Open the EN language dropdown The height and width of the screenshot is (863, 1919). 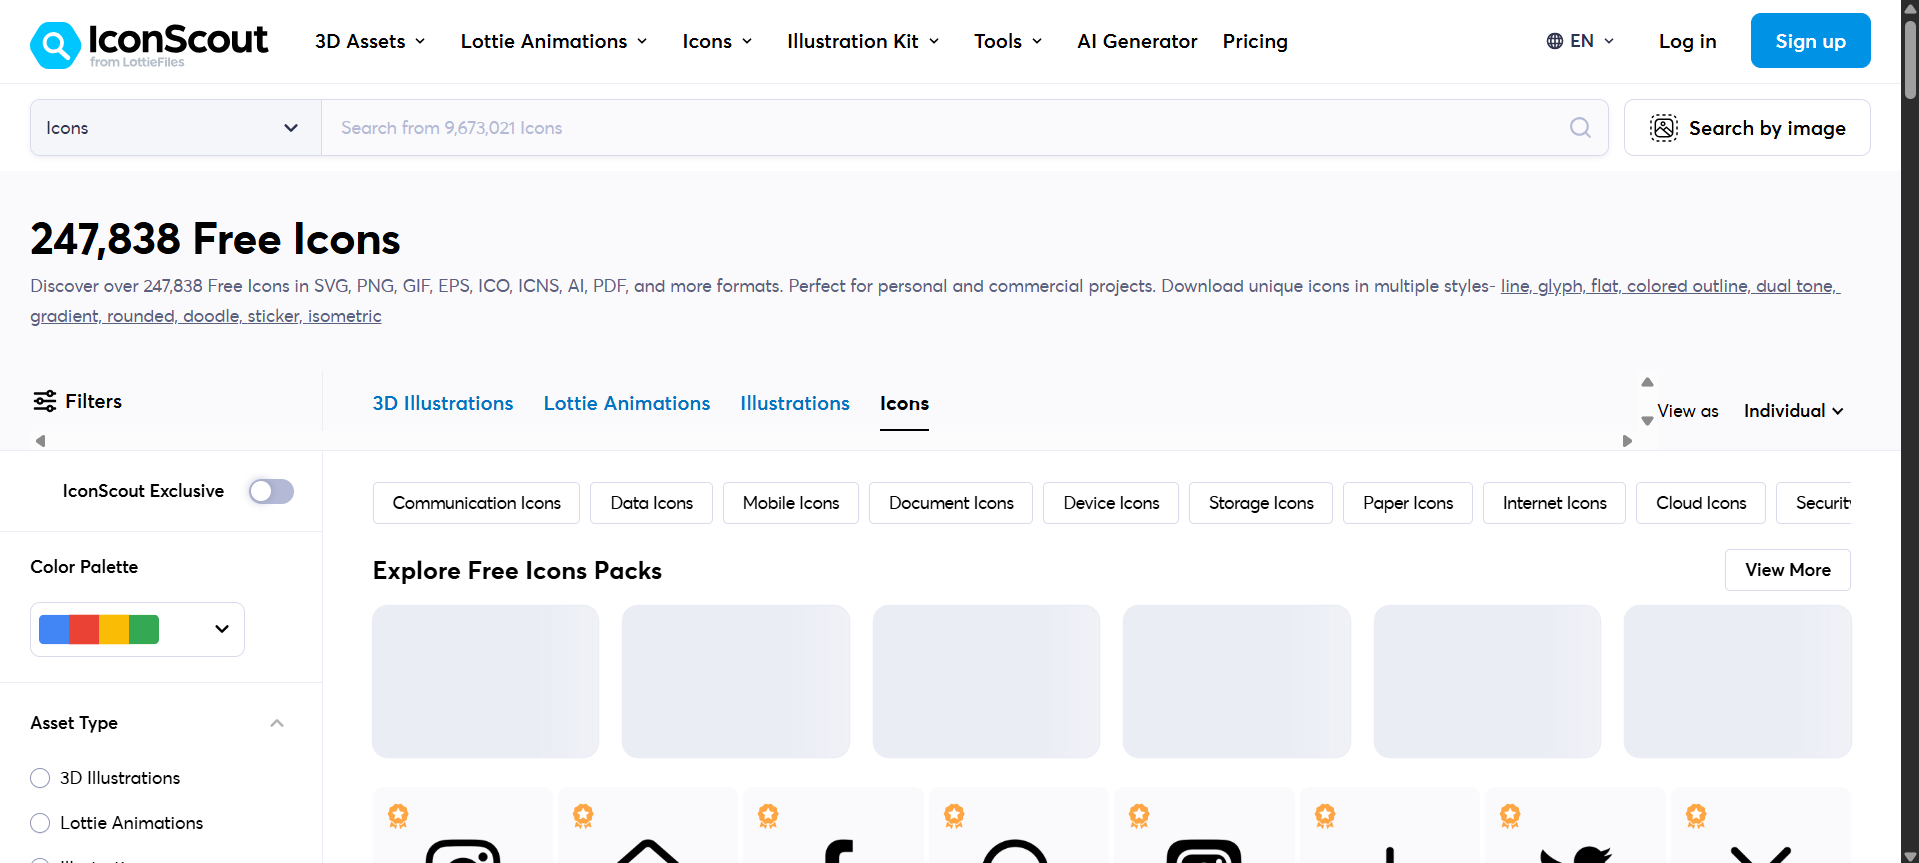1580,41
